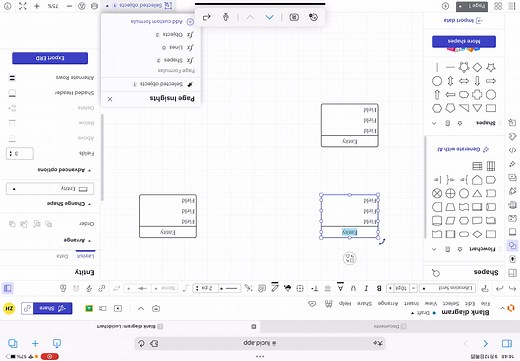Click the fit to screen expand icon
This screenshot has height=361, width=520.
point(23,6)
